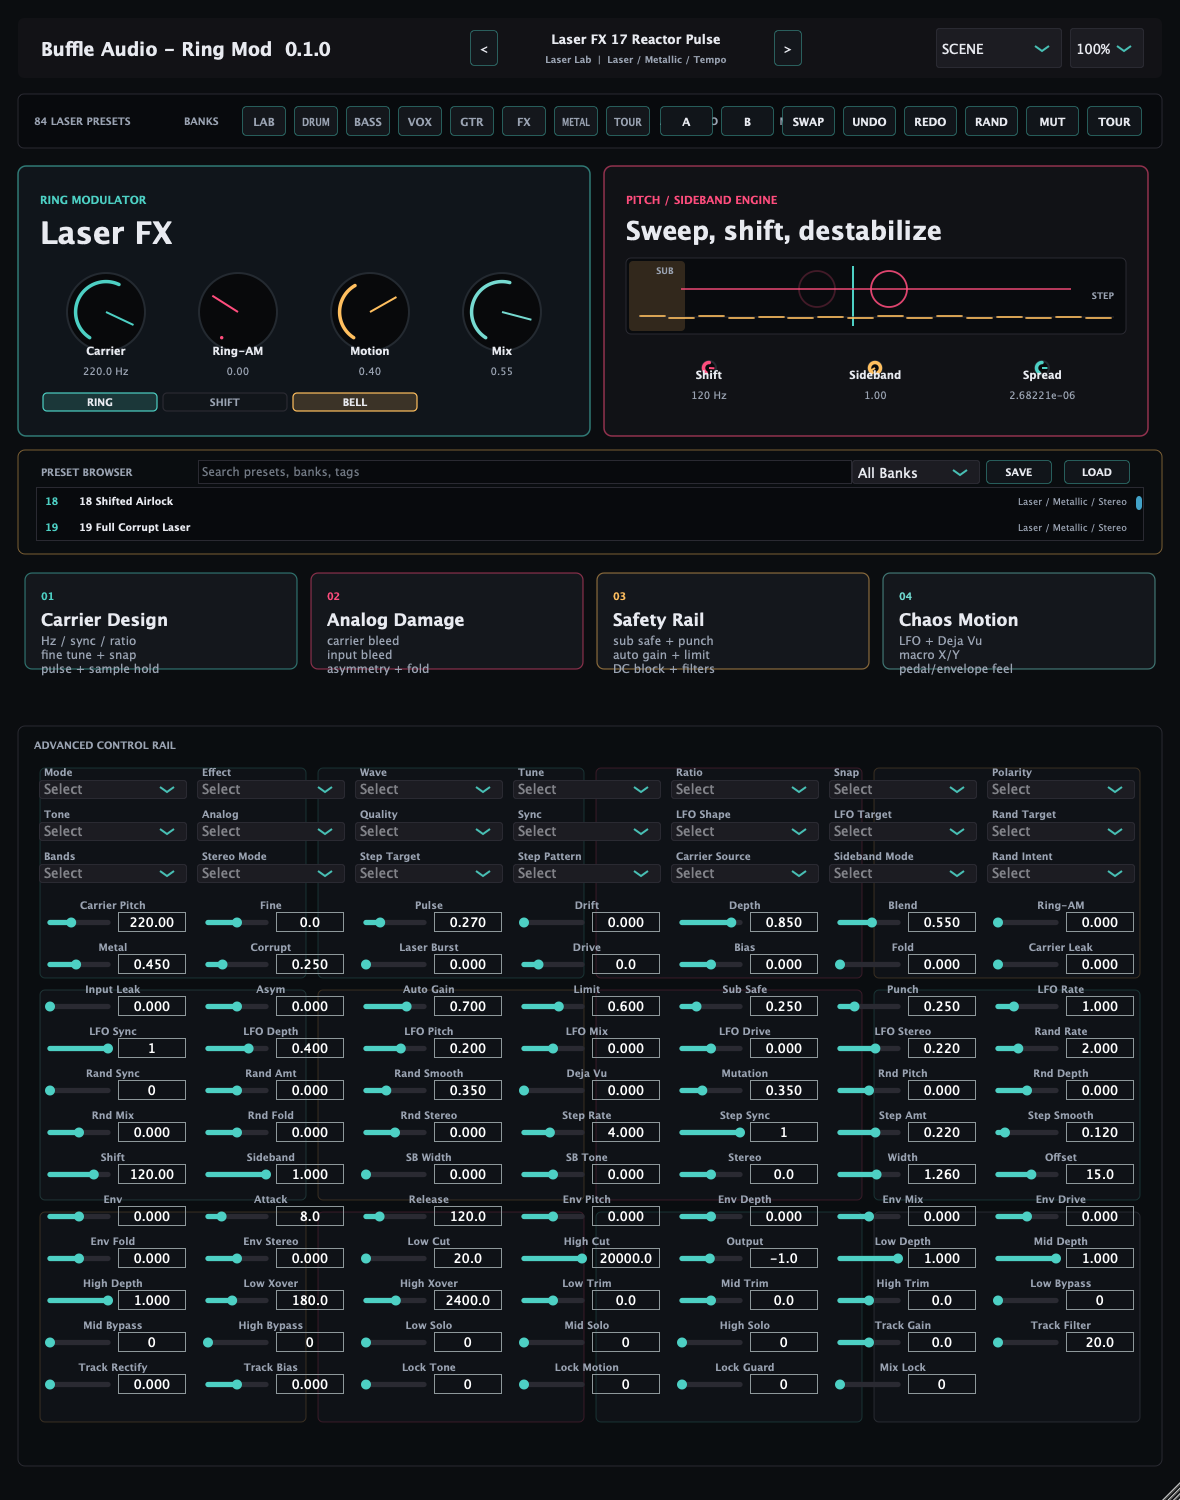
Task: Click the LFO Rate value 1.000
Action: pos(1100,1006)
